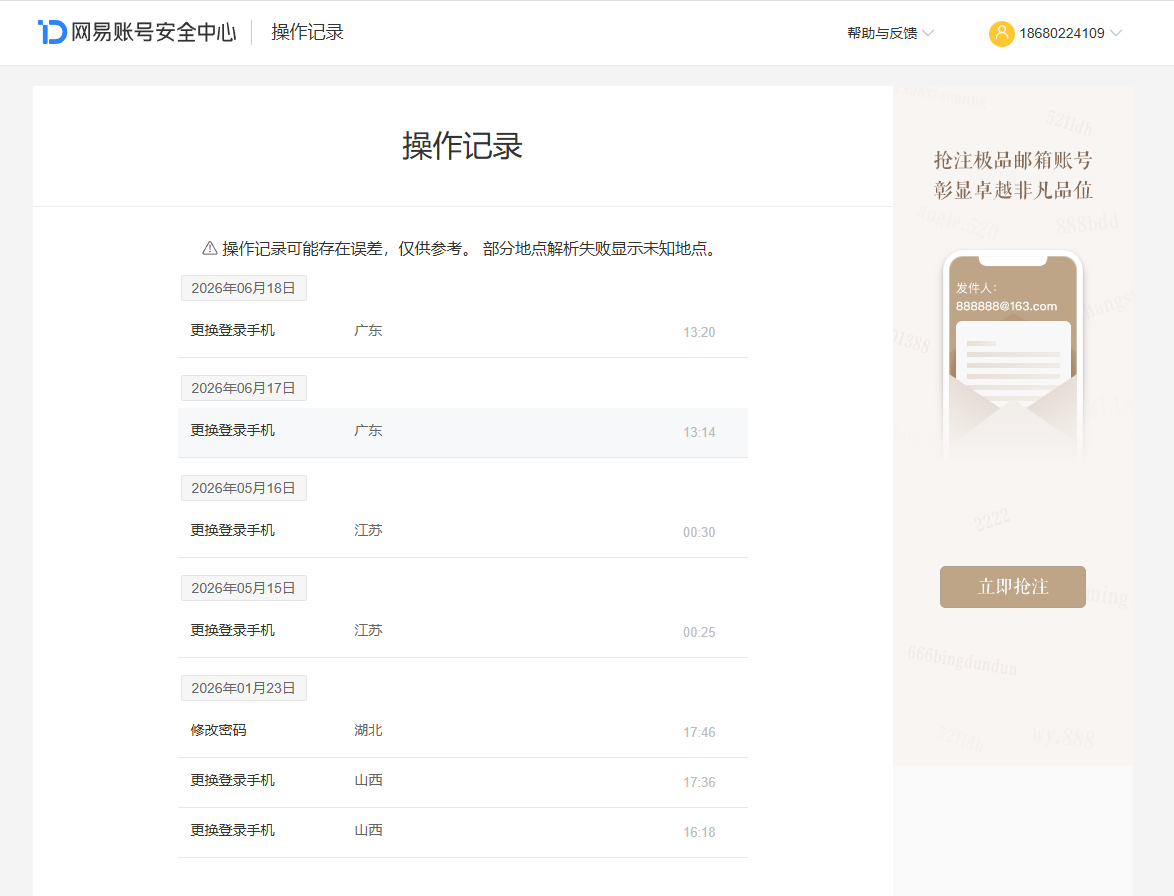Click the 广东 location on June 18
The height and width of the screenshot is (896, 1174).
368,330
